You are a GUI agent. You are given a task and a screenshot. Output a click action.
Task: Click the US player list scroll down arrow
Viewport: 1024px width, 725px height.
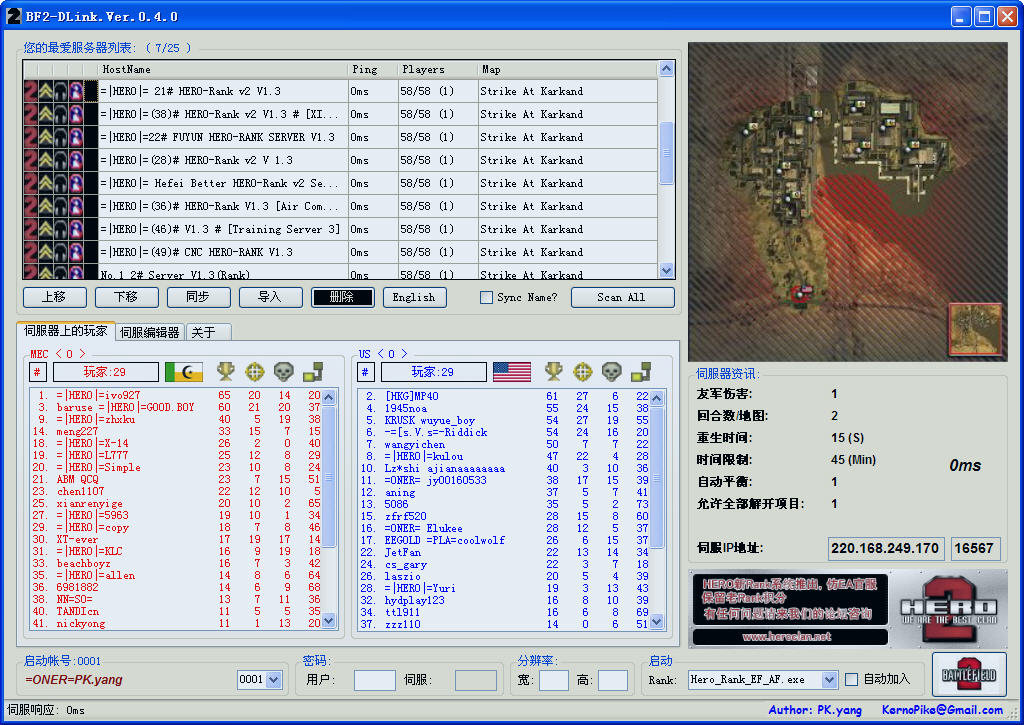pyautogui.click(x=657, y=620)
